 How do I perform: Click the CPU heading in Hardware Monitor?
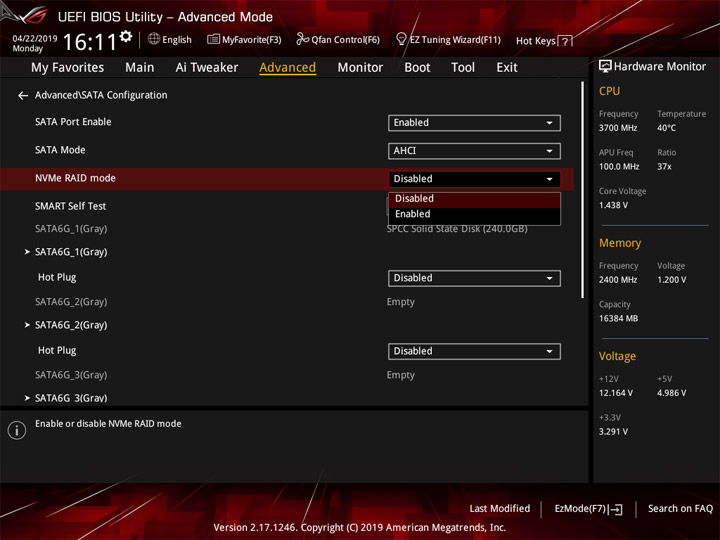tap(609, 91)
